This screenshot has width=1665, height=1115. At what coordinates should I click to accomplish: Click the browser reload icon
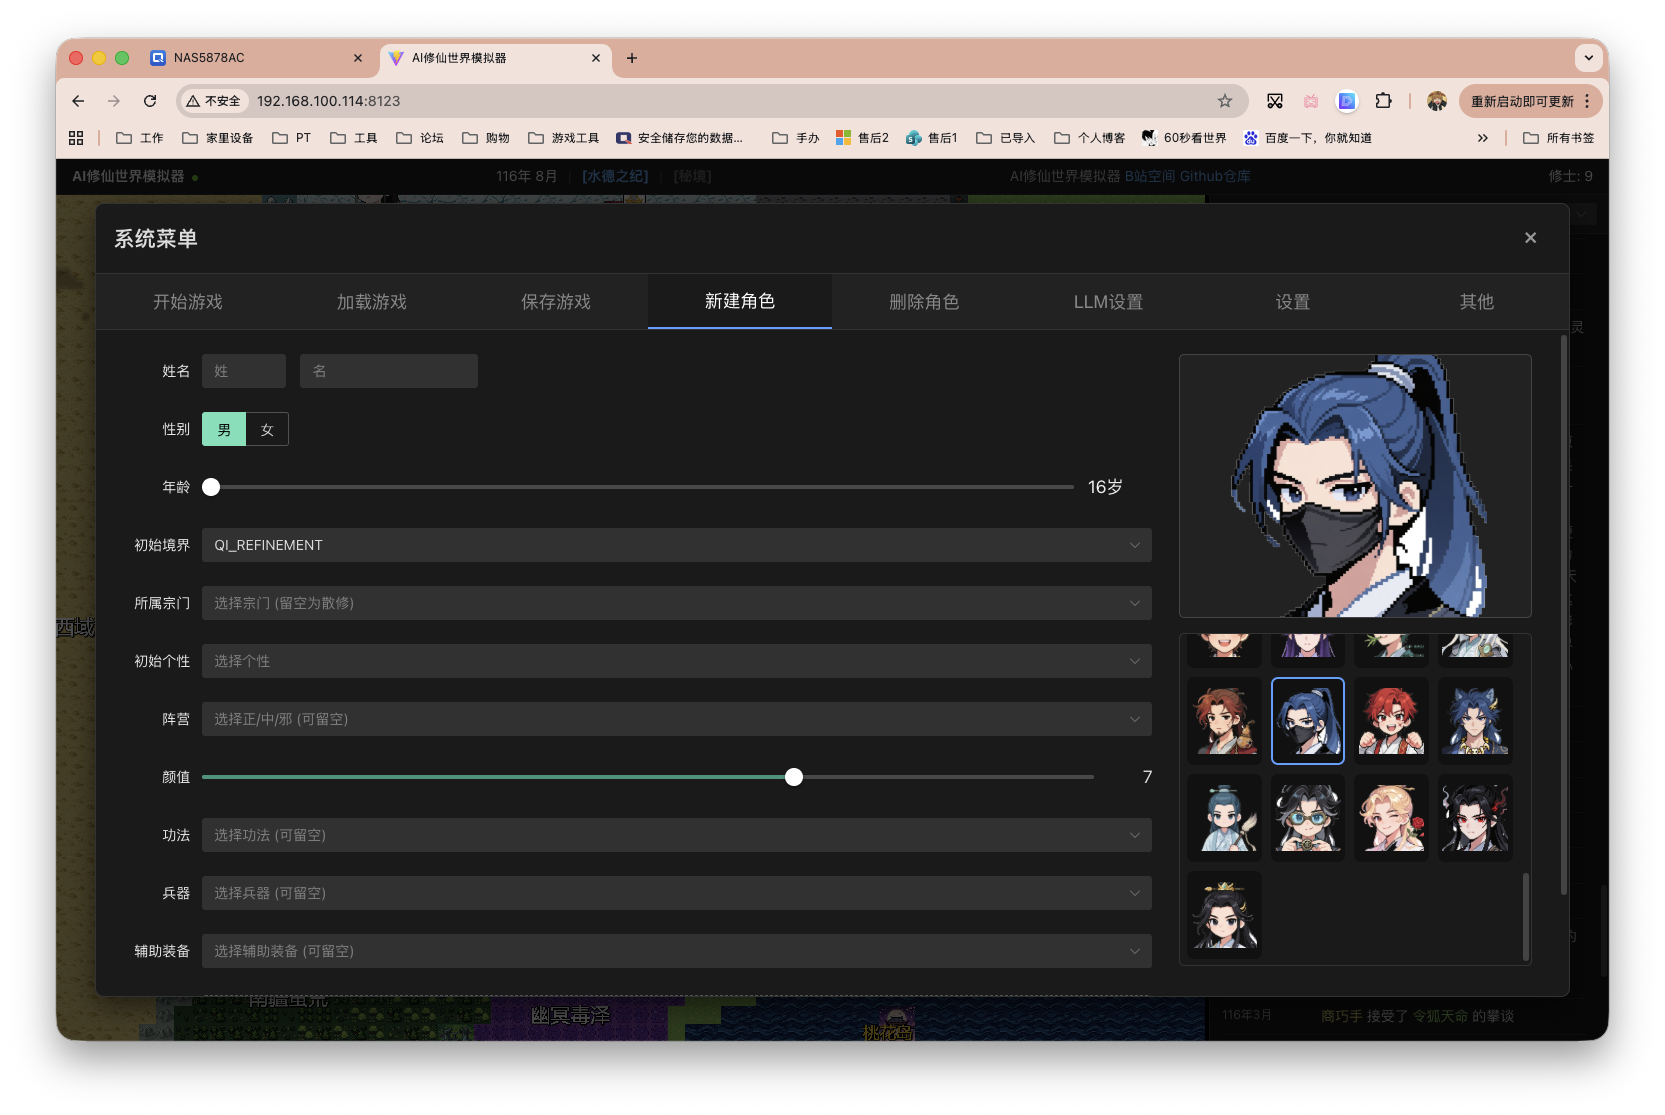click(150, 101)
